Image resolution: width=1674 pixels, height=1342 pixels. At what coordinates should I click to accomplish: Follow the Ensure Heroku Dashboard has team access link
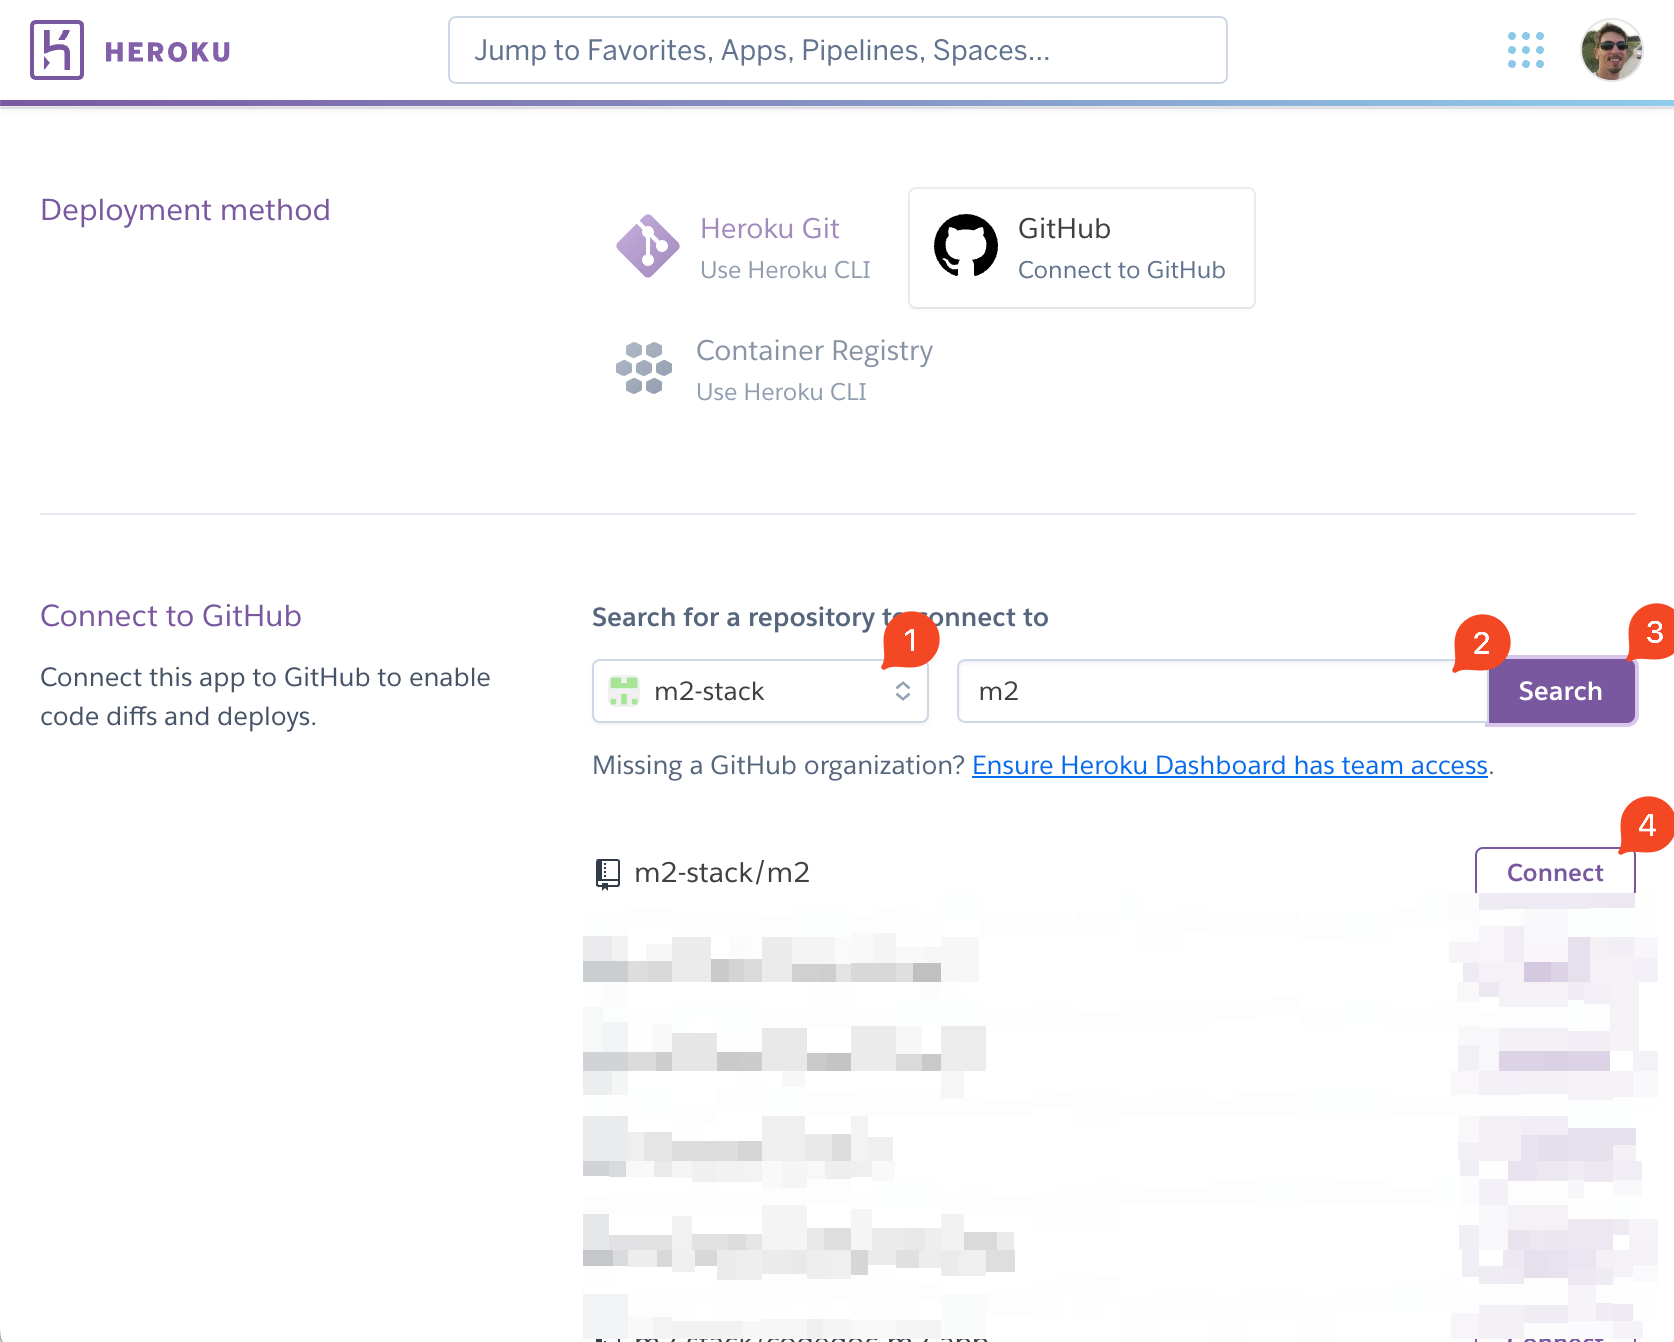1229,765
